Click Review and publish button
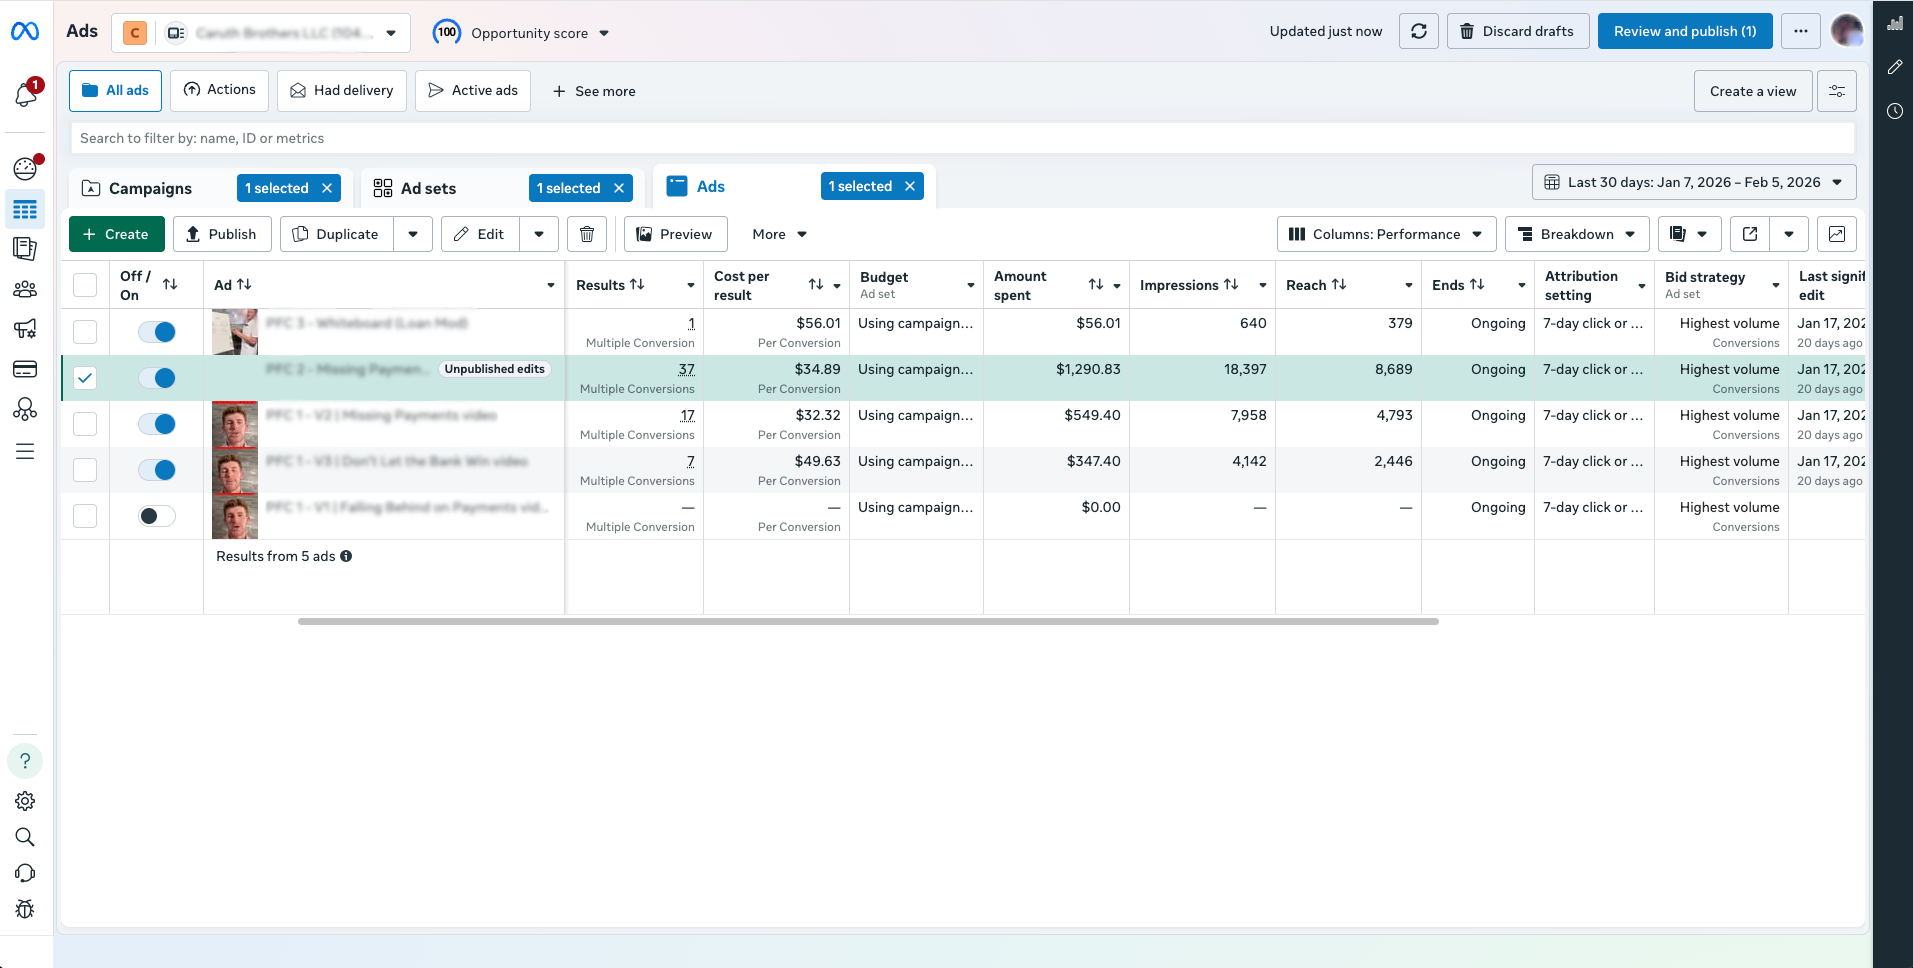Image resolution: width=1913 pixels, height=968 pixels. (x=1684, y=32)
